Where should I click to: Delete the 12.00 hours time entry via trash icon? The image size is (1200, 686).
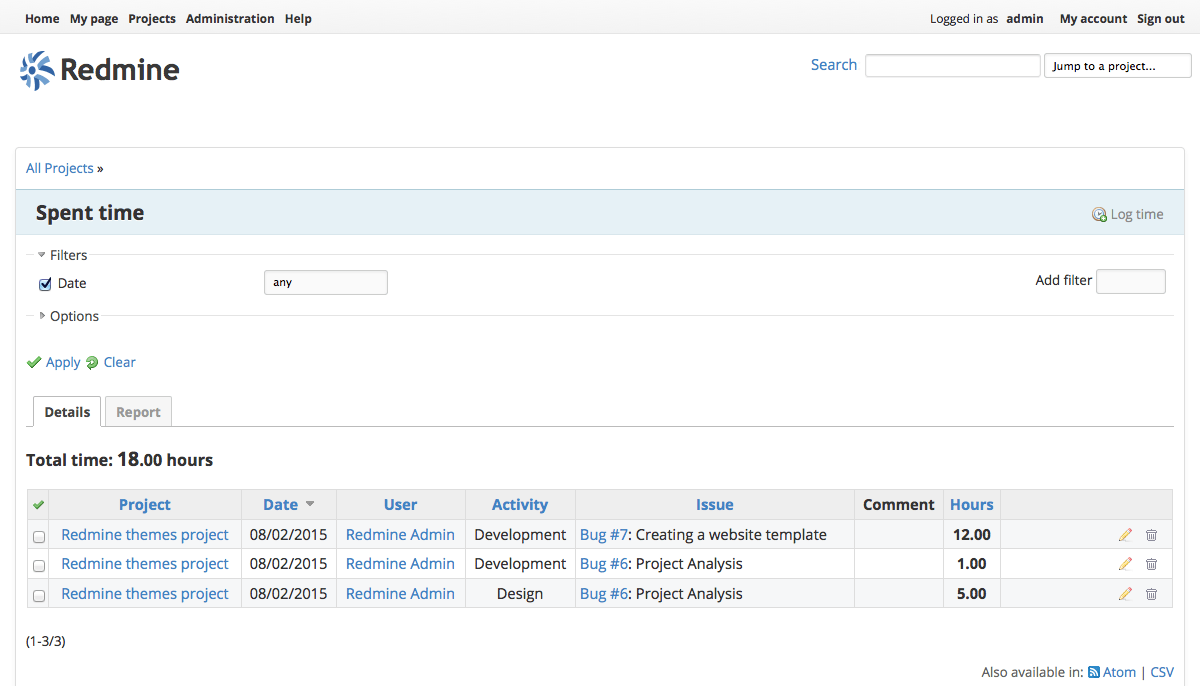point(1151,535)
